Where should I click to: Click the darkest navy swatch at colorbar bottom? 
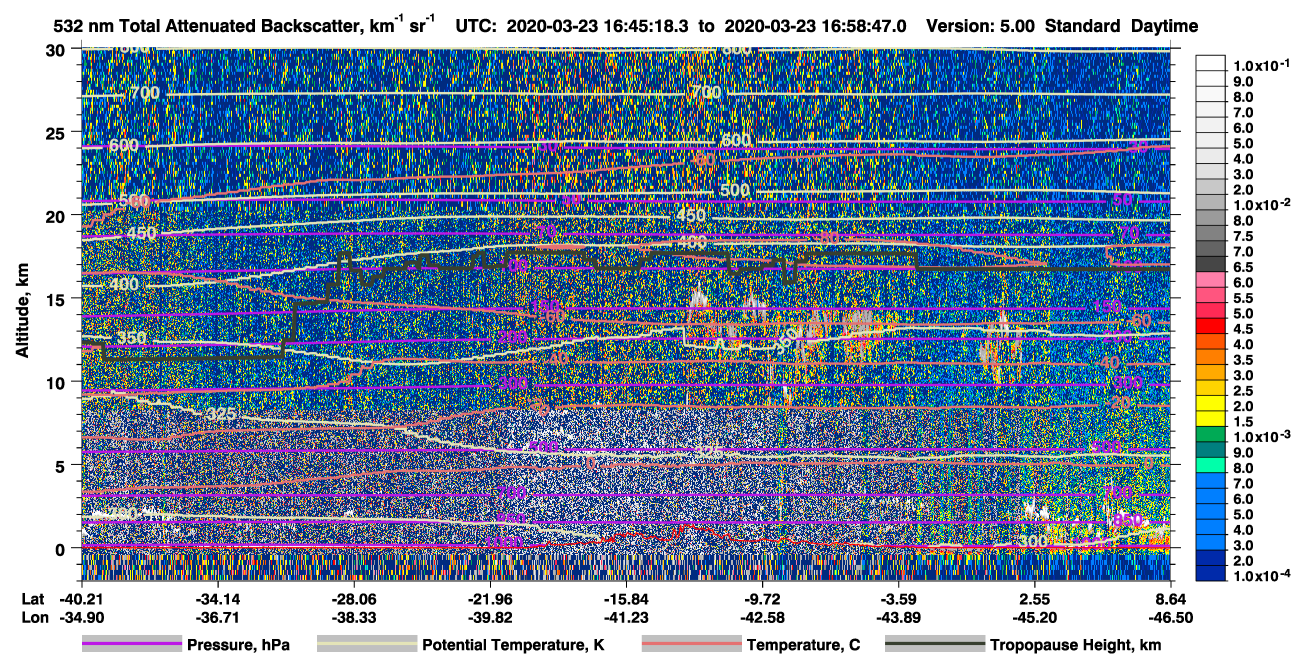click(1211, 572)
